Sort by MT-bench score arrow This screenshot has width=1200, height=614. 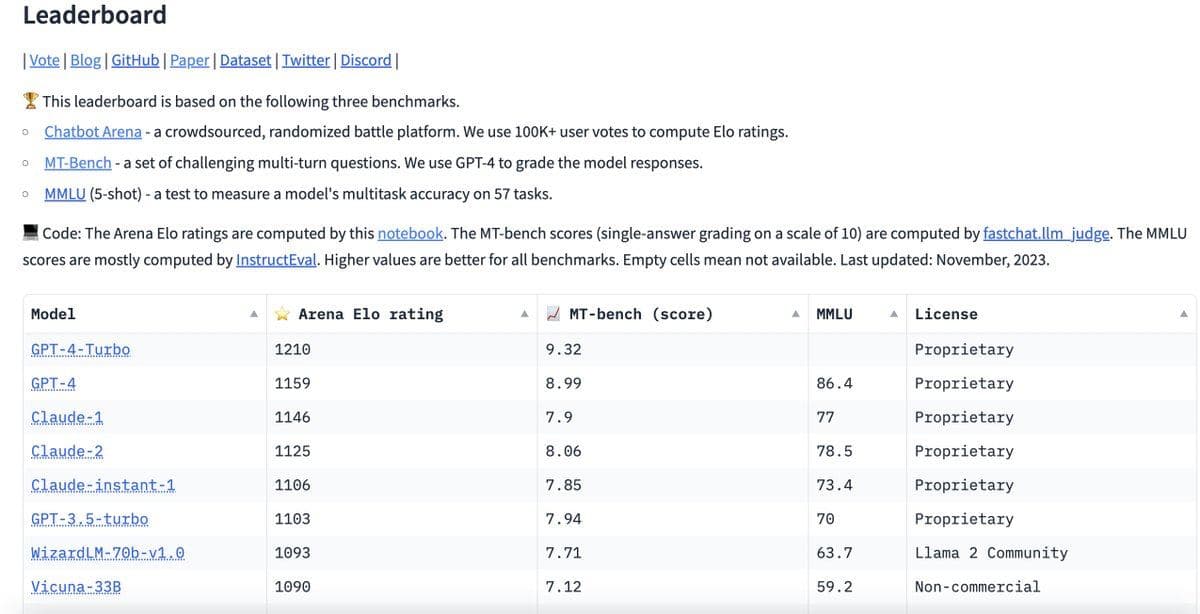click(x=796, y=314)
